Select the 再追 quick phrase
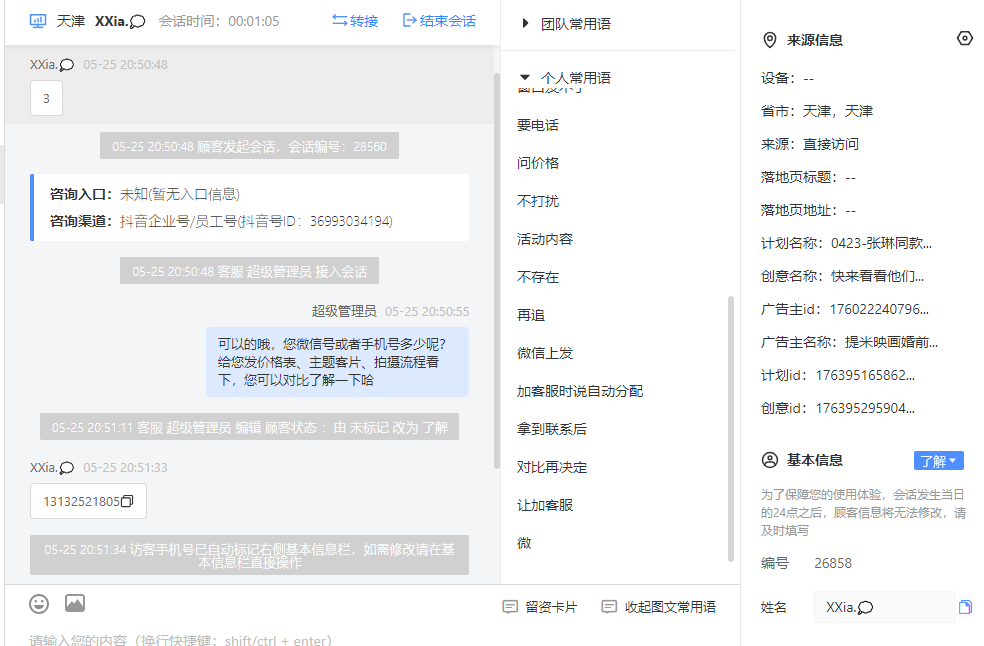This screenshot has width=984, height=646. pos(531,315)
